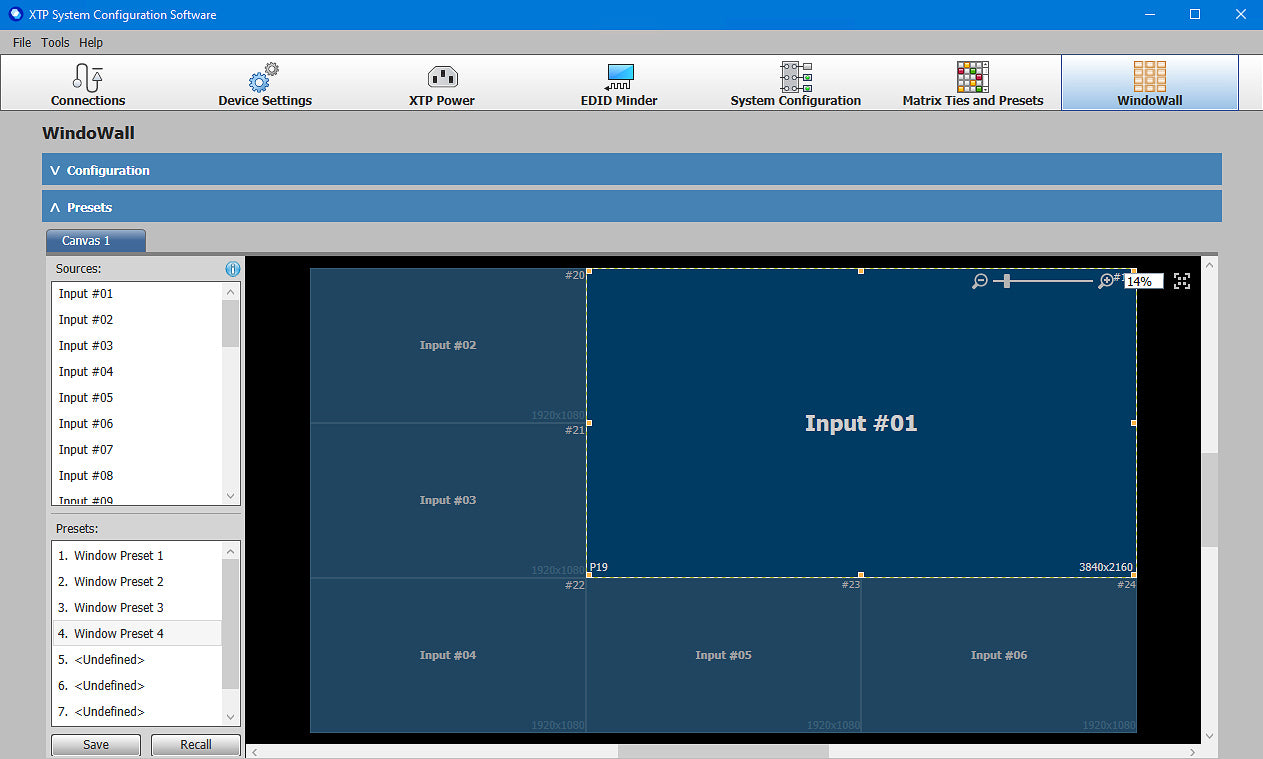Click canvas horizontal scrollbar thumb
This screenshot has width=1263, height=759.
point(723,751)
